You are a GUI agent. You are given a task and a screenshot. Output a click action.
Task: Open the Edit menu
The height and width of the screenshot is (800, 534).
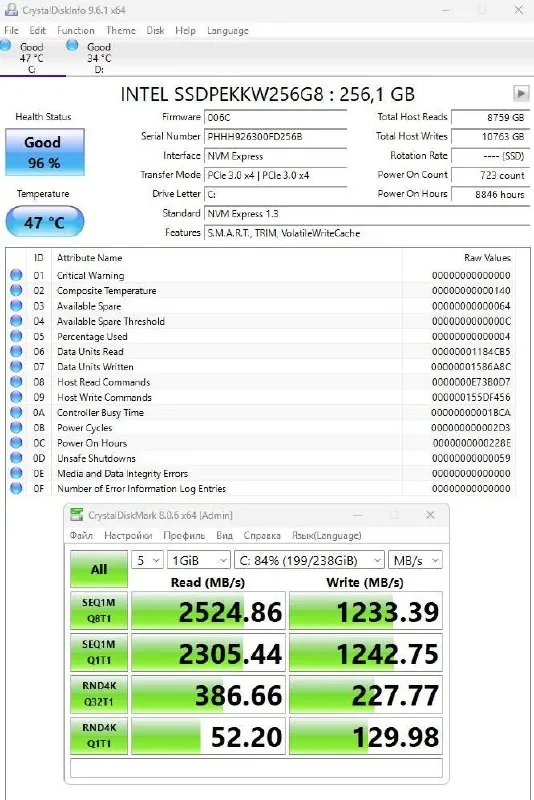point(37,31)
